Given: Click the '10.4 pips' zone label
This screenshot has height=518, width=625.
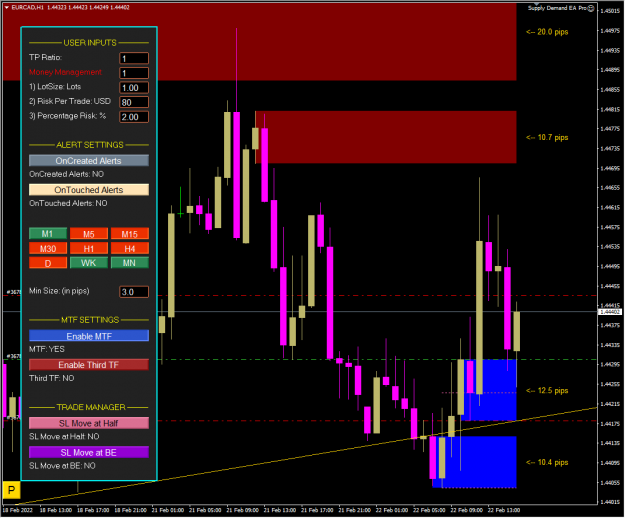Looking at the screenshot, I should pos(547,463).
